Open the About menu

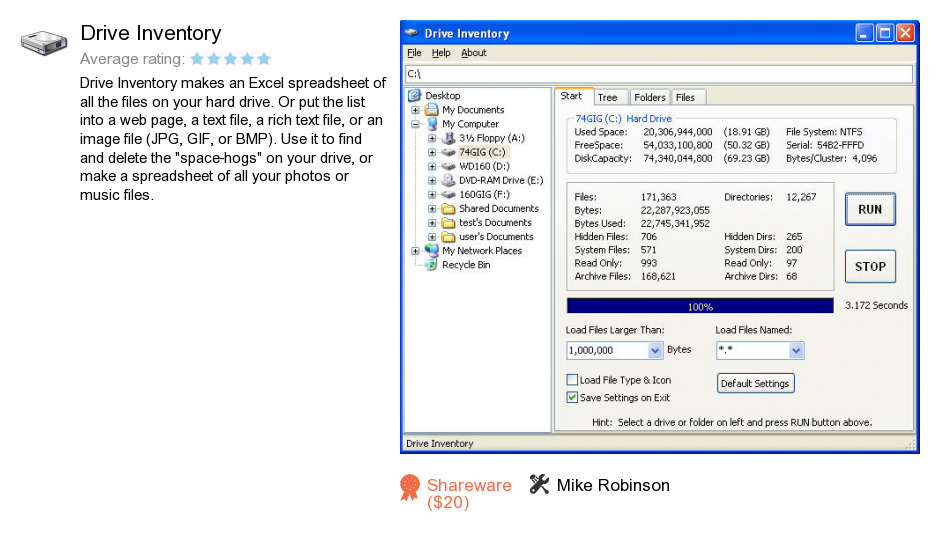tap(474, 53)
